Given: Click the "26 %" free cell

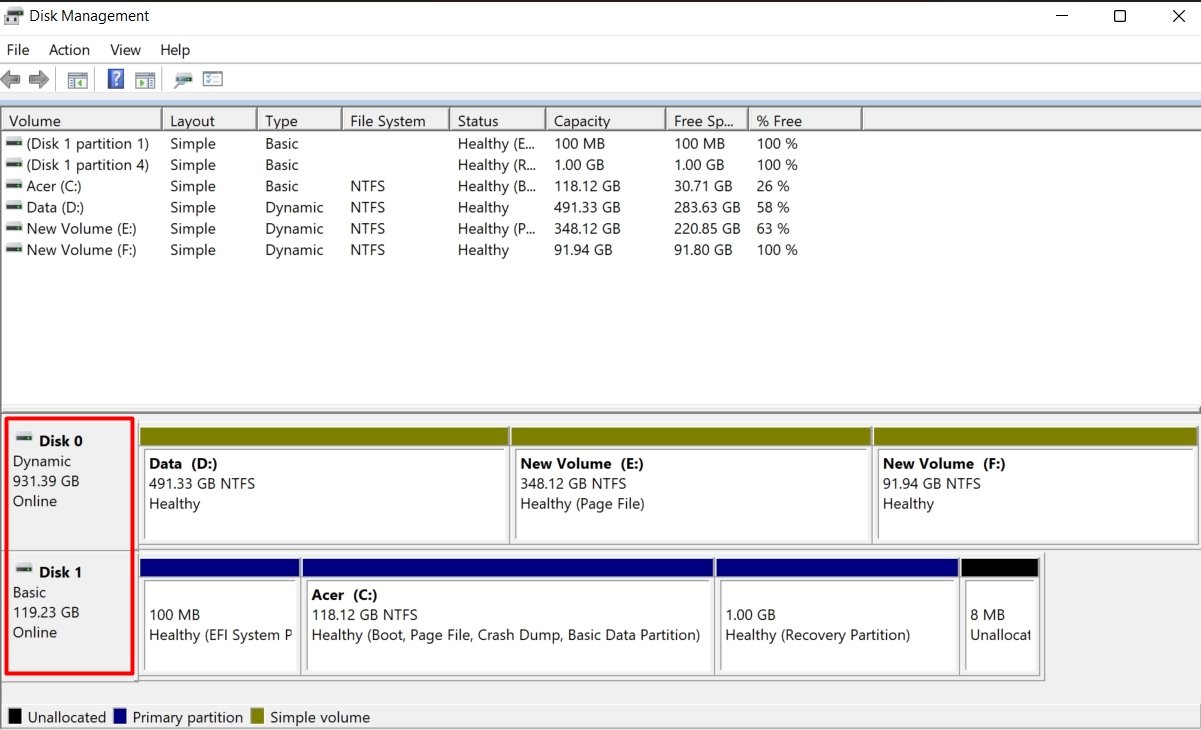Looking at the screenshot, I should pyautogui.click(x=773, y=186).
